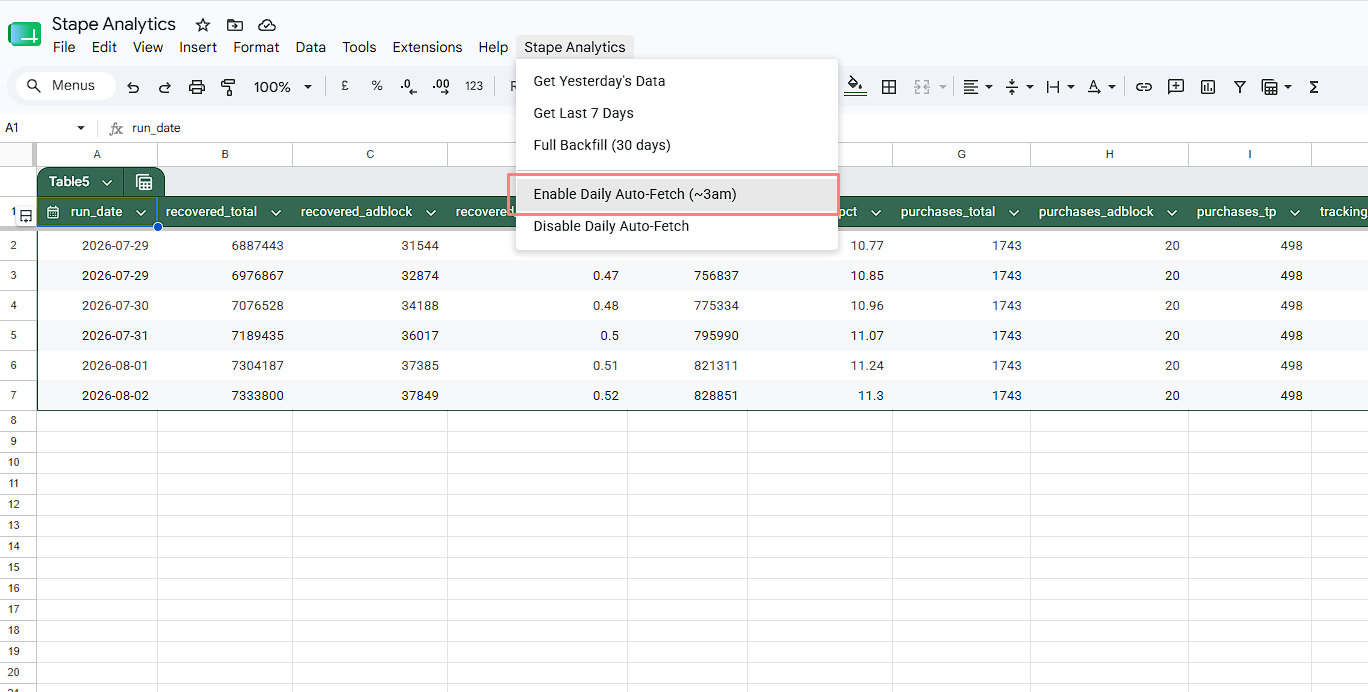
Task: Star this Stape Analytics spreadsheet
Action: [203, 25]
